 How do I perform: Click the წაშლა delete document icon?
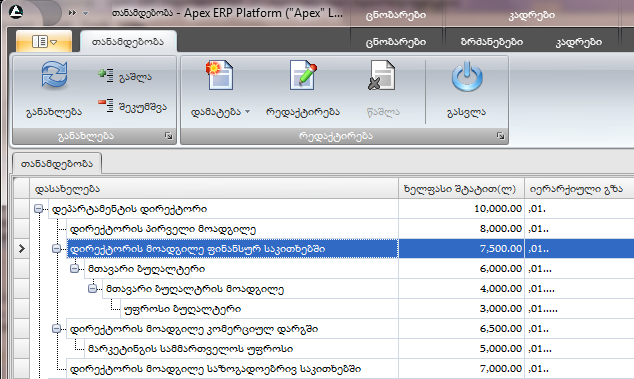click(x=382, y=75)
